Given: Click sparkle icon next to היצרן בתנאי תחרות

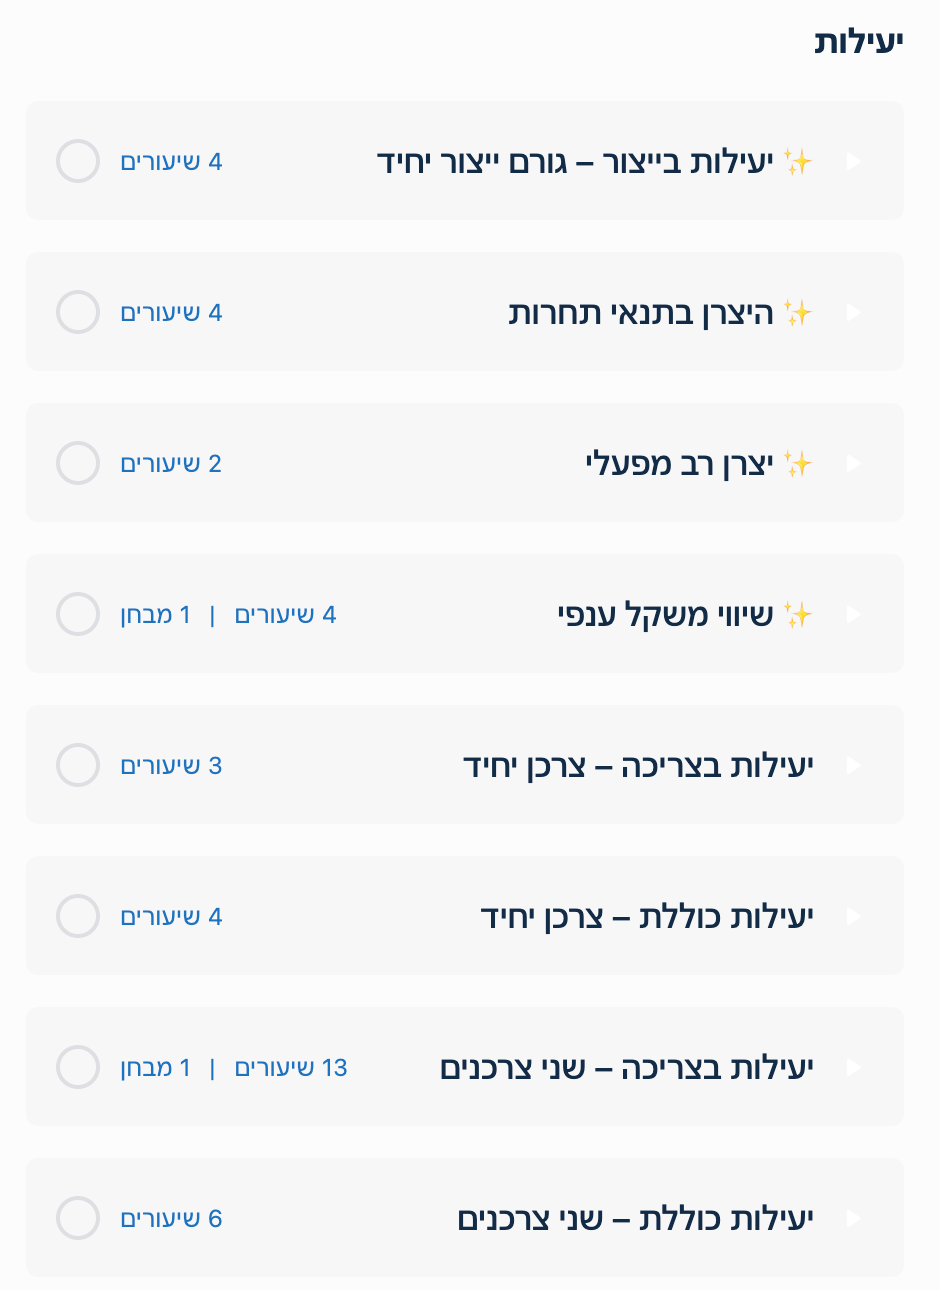Looking at the screenshot, I should pos(798,313).
